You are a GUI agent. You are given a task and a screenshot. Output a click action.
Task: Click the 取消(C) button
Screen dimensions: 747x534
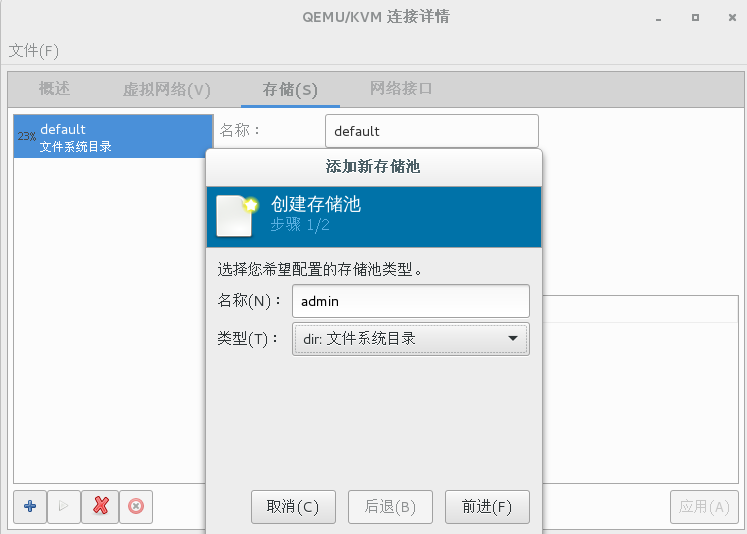(x=293, y=507)
